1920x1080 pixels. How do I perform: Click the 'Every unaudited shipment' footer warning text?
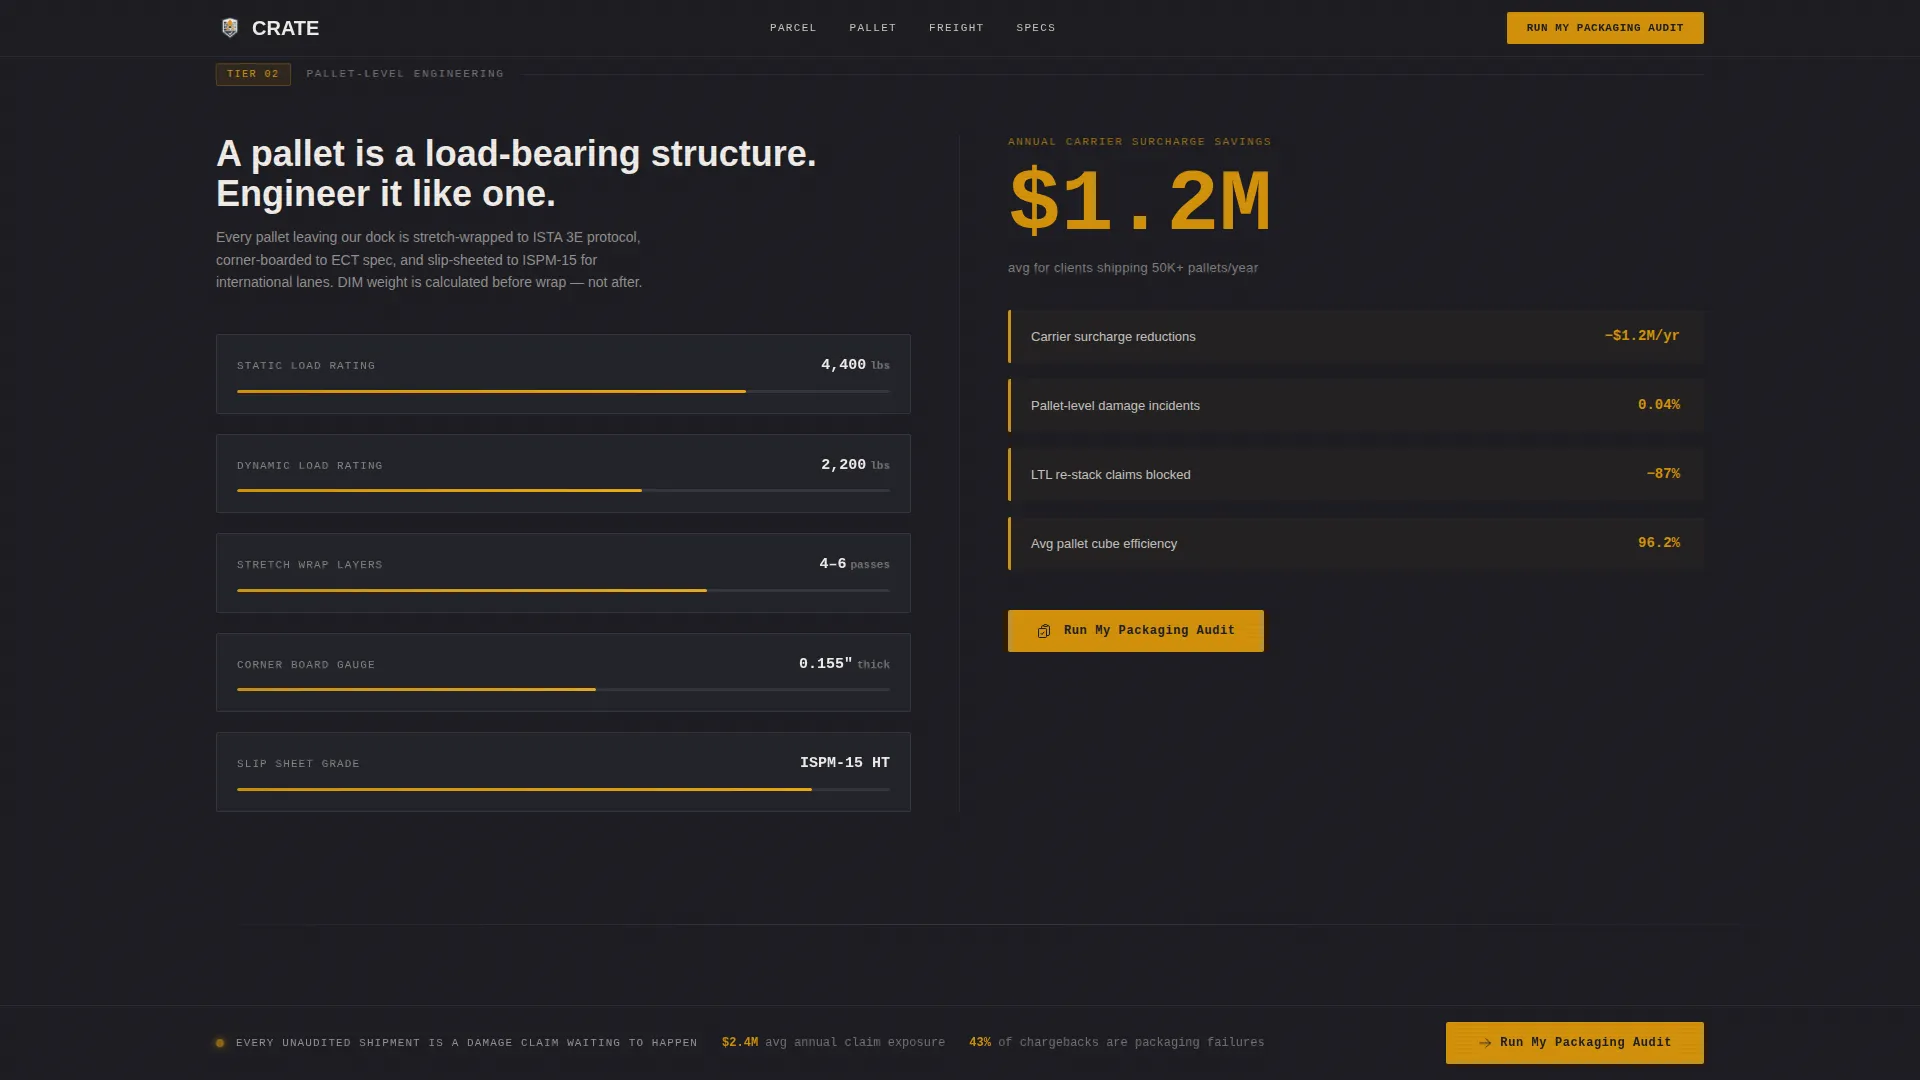point(467,1043)
